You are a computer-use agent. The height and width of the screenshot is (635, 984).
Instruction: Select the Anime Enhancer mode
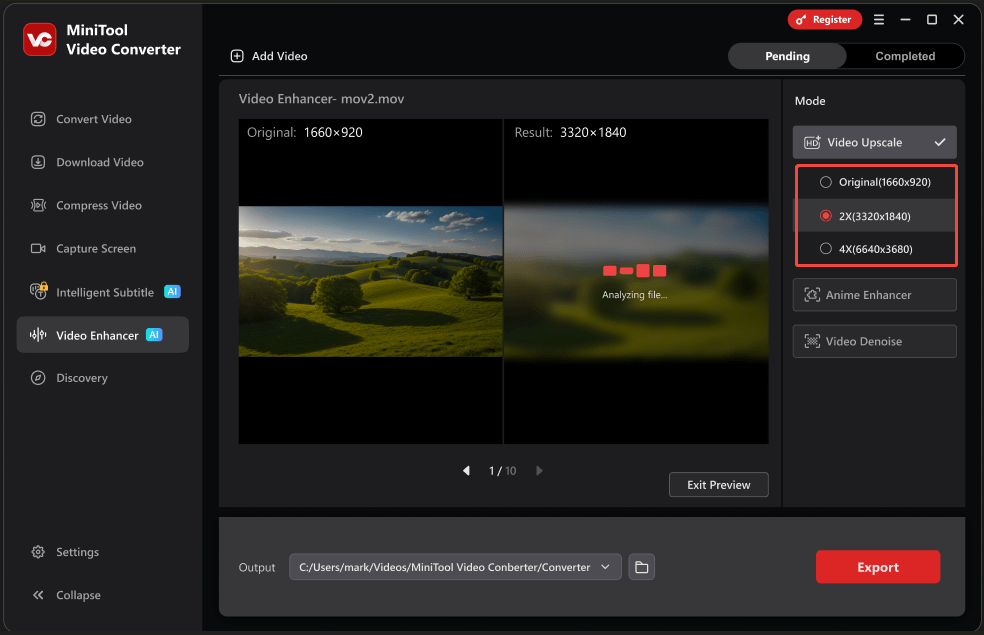(874, 295)
